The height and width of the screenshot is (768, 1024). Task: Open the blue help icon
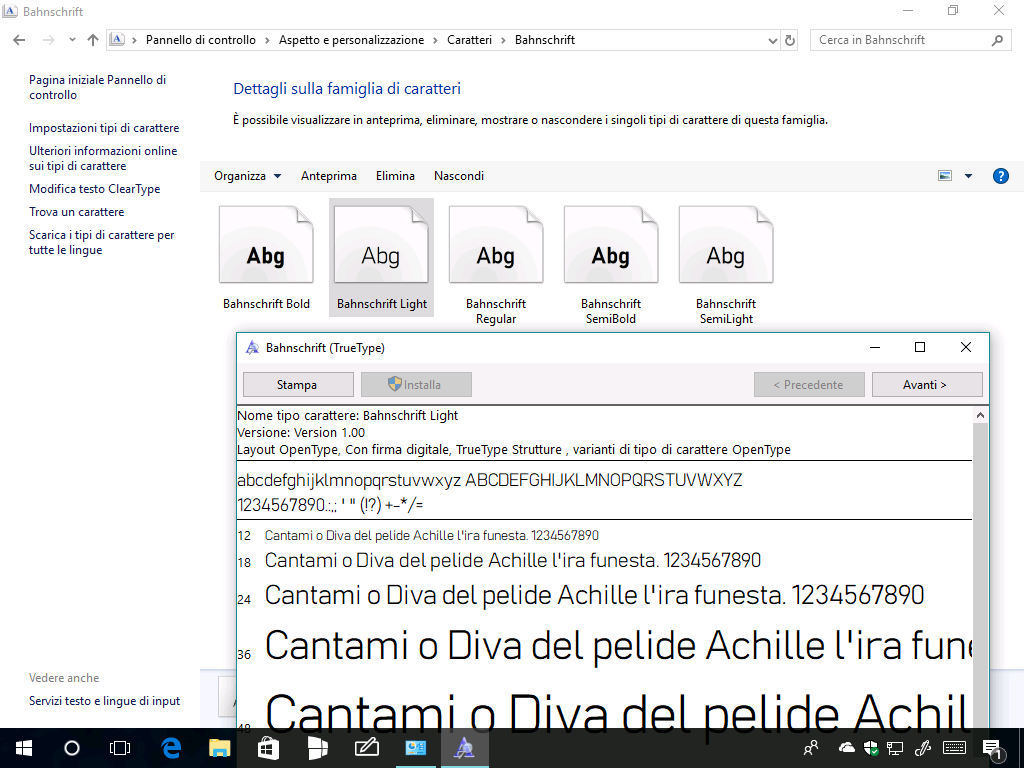[x=1000, y=176]
